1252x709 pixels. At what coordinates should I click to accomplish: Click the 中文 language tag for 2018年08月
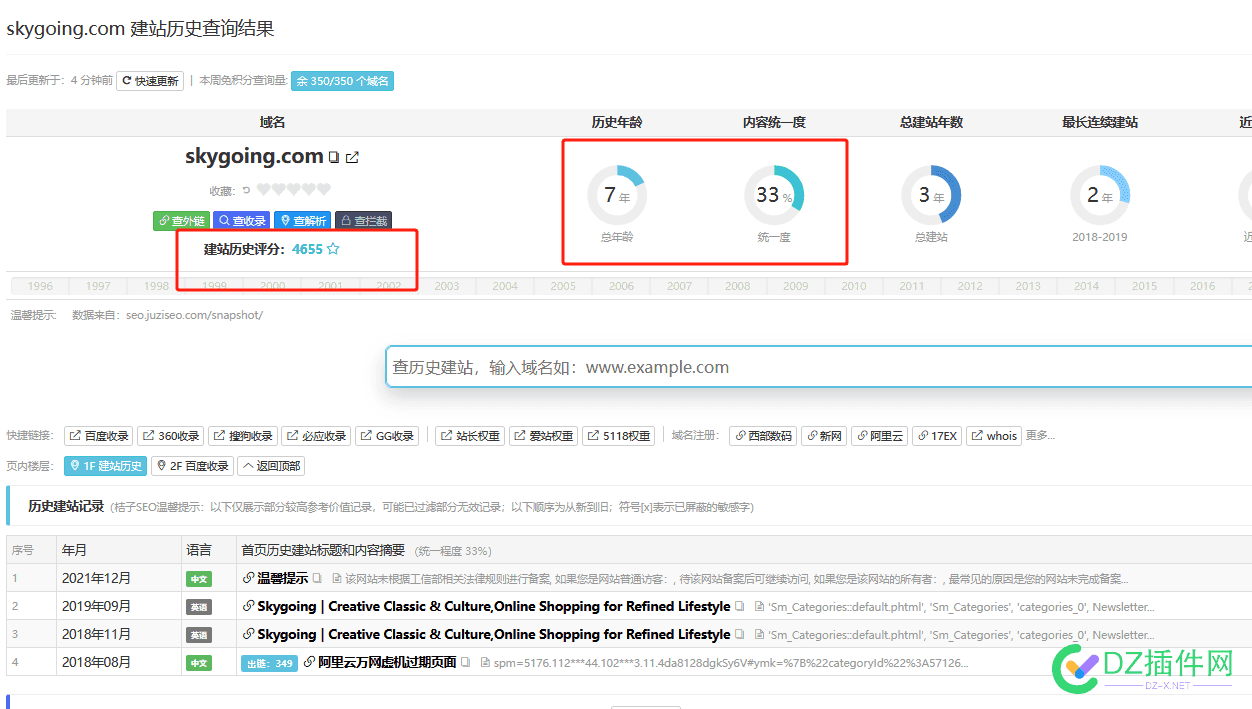[199, 663]
